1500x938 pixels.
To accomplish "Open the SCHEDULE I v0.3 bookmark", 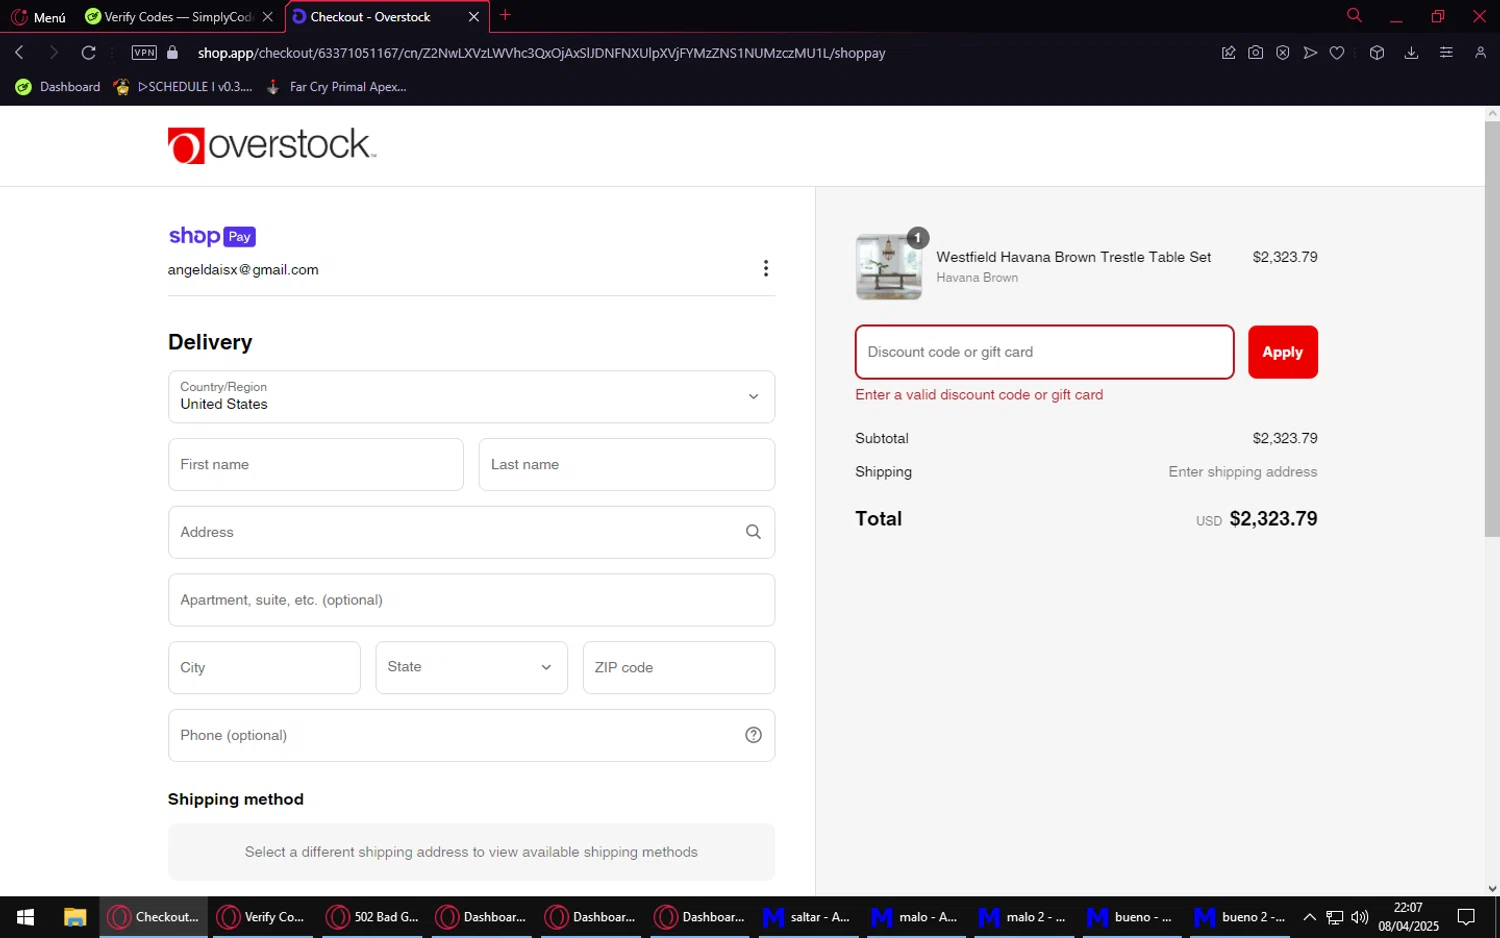I will (183, 87).
